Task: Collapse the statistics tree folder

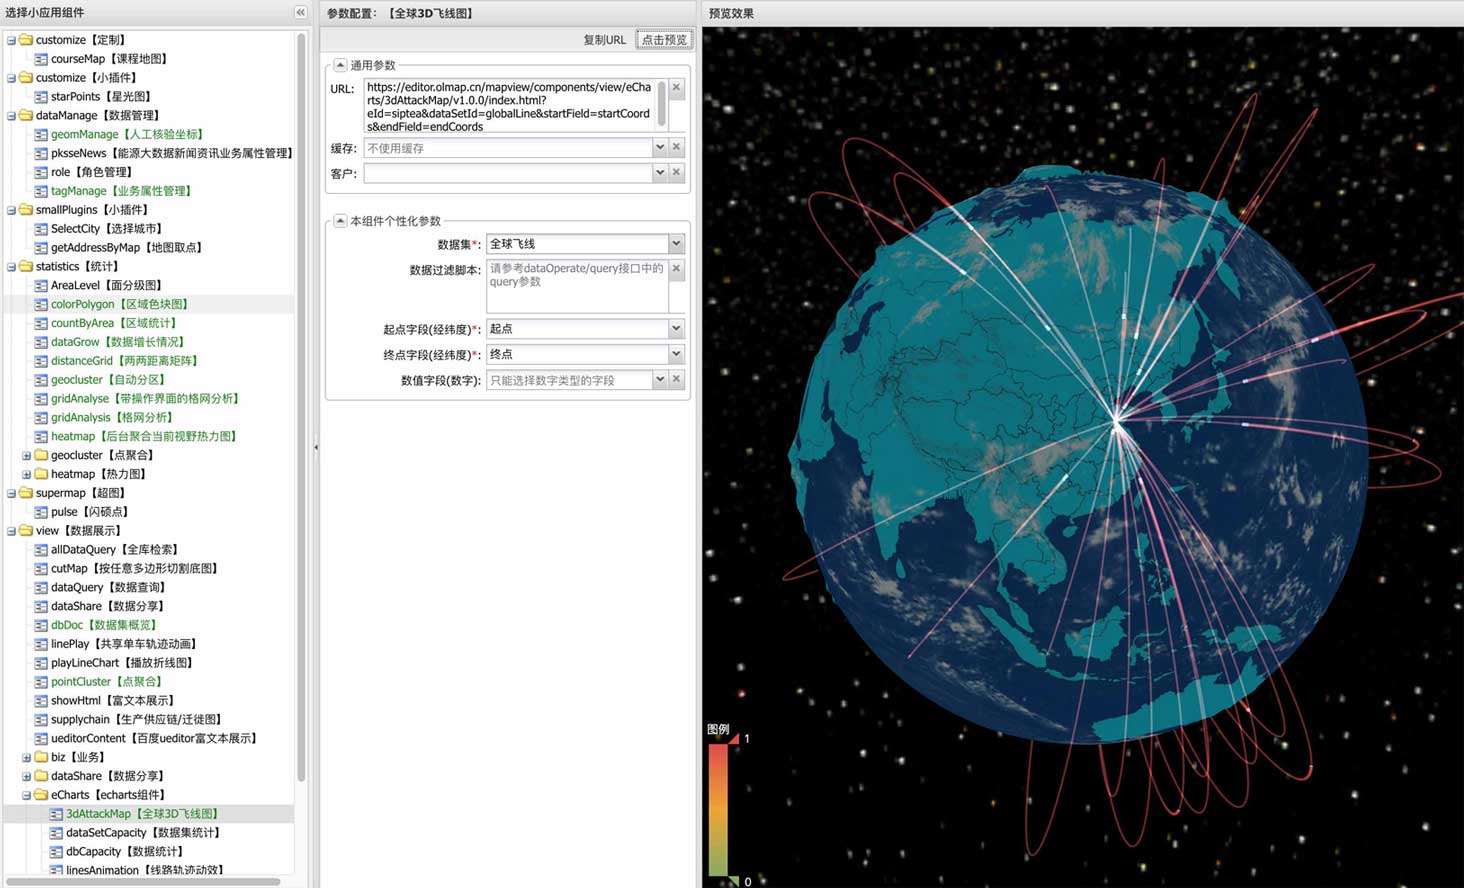Action: pyautogui.click(x=11, y=267)
